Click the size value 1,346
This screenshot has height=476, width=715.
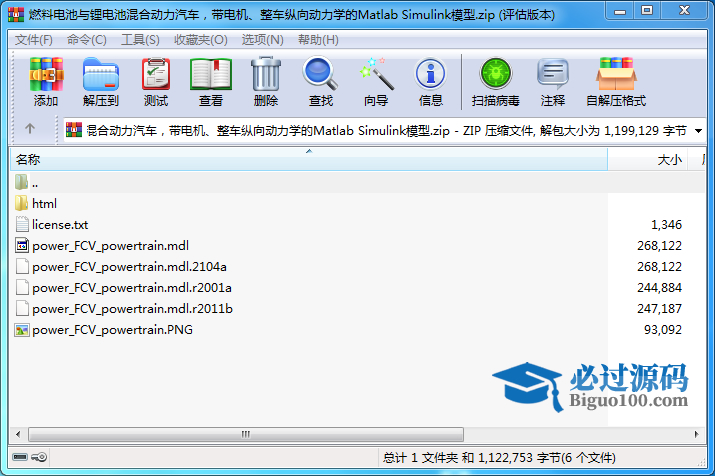tap(666, 225)
